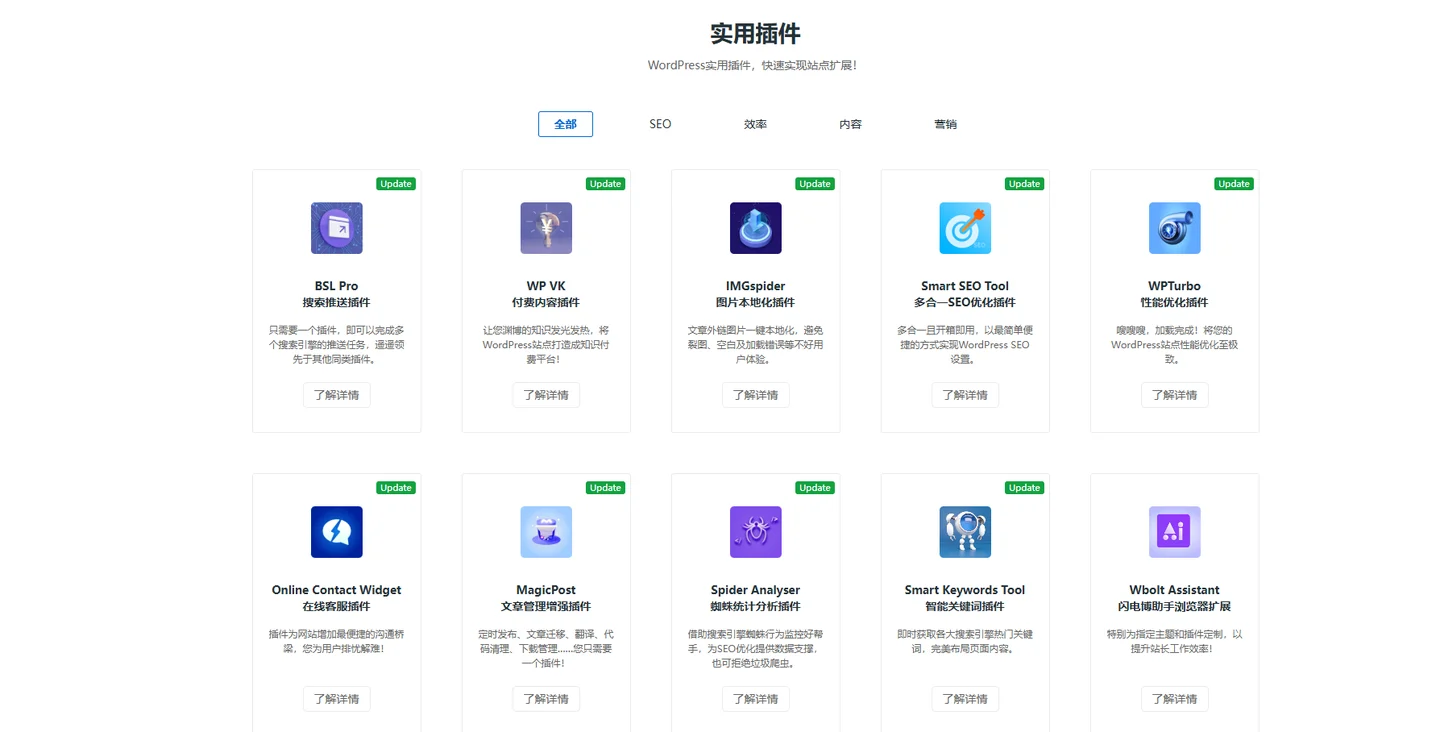Image resolution: width=1440 pixels, height=732 pixels.
Task: Click the 搜索推送插件 subtitle
Action: (x=337, y=303)
